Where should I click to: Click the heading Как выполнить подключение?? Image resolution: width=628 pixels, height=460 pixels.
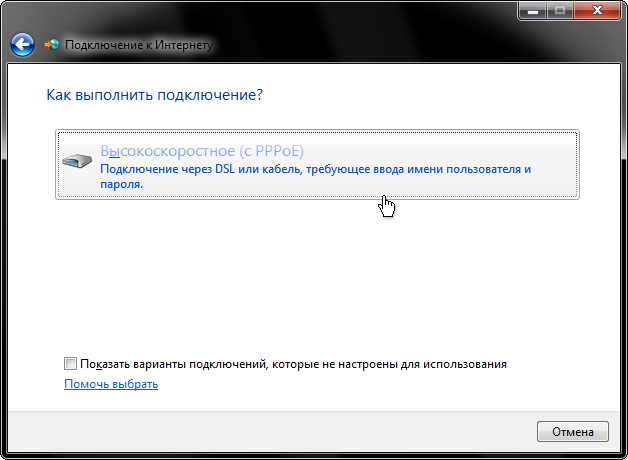pyautogui.click(x=155, y=95)
